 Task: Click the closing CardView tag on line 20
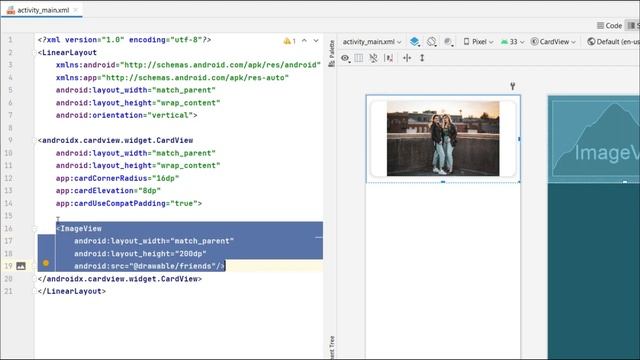(120, 279)
